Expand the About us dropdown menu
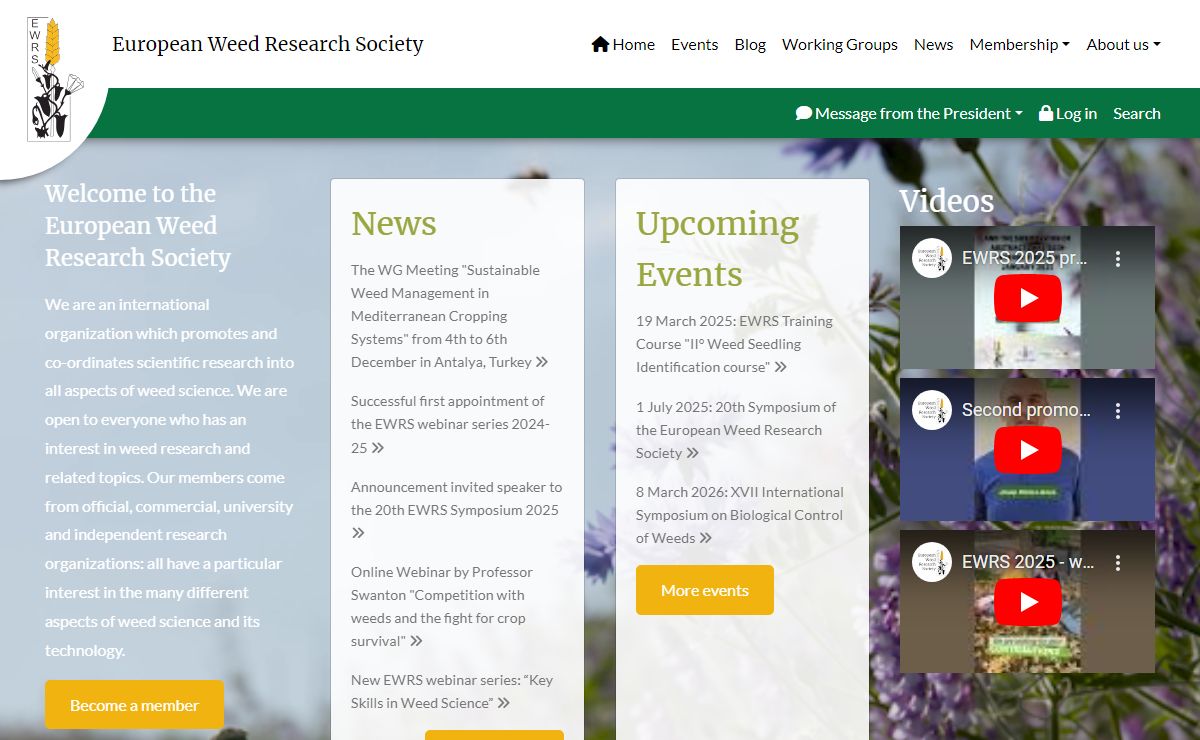 [x=1123, y=44]
